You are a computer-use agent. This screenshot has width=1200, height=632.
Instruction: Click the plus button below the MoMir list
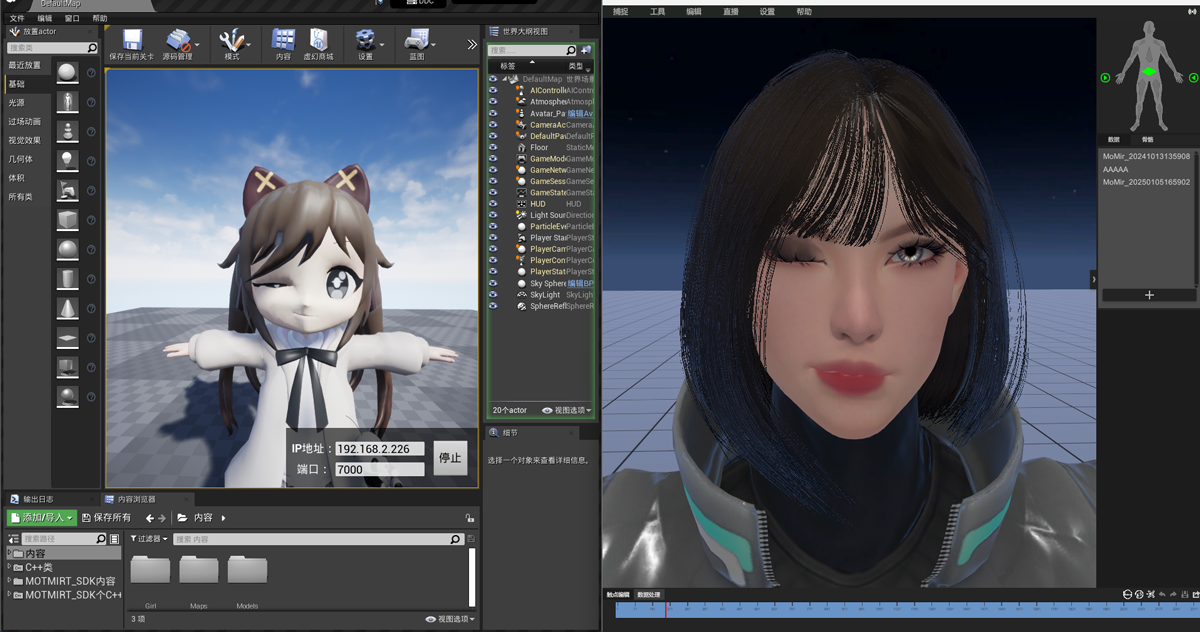pyautogui.click(x=1148, y=295)
